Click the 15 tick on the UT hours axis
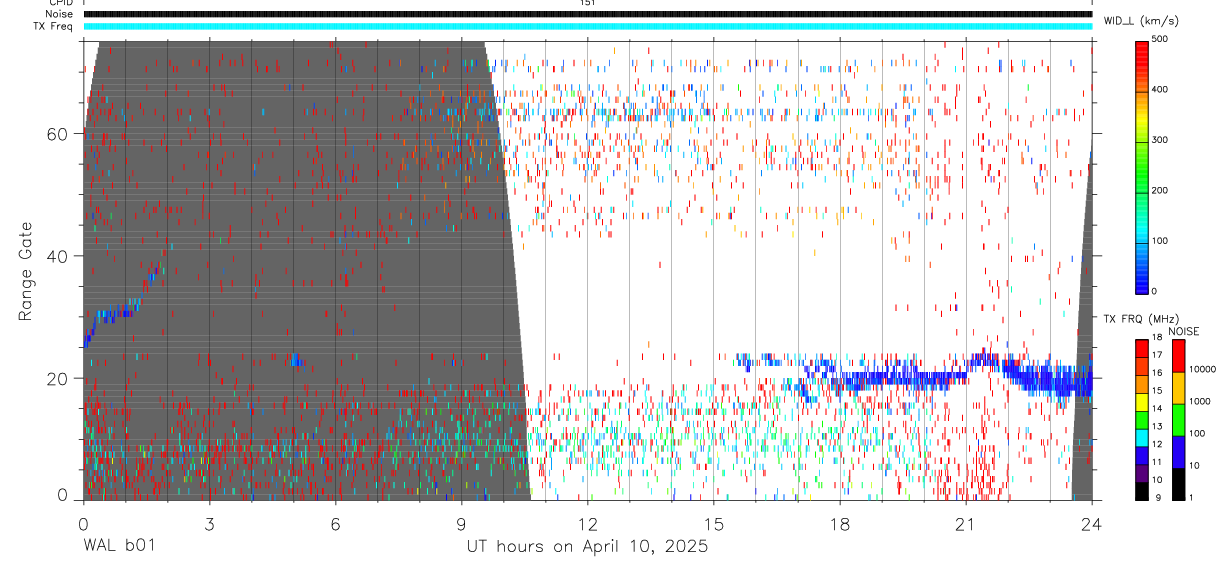The height and width of the screenshot is (567, 1228). point(713,522)
